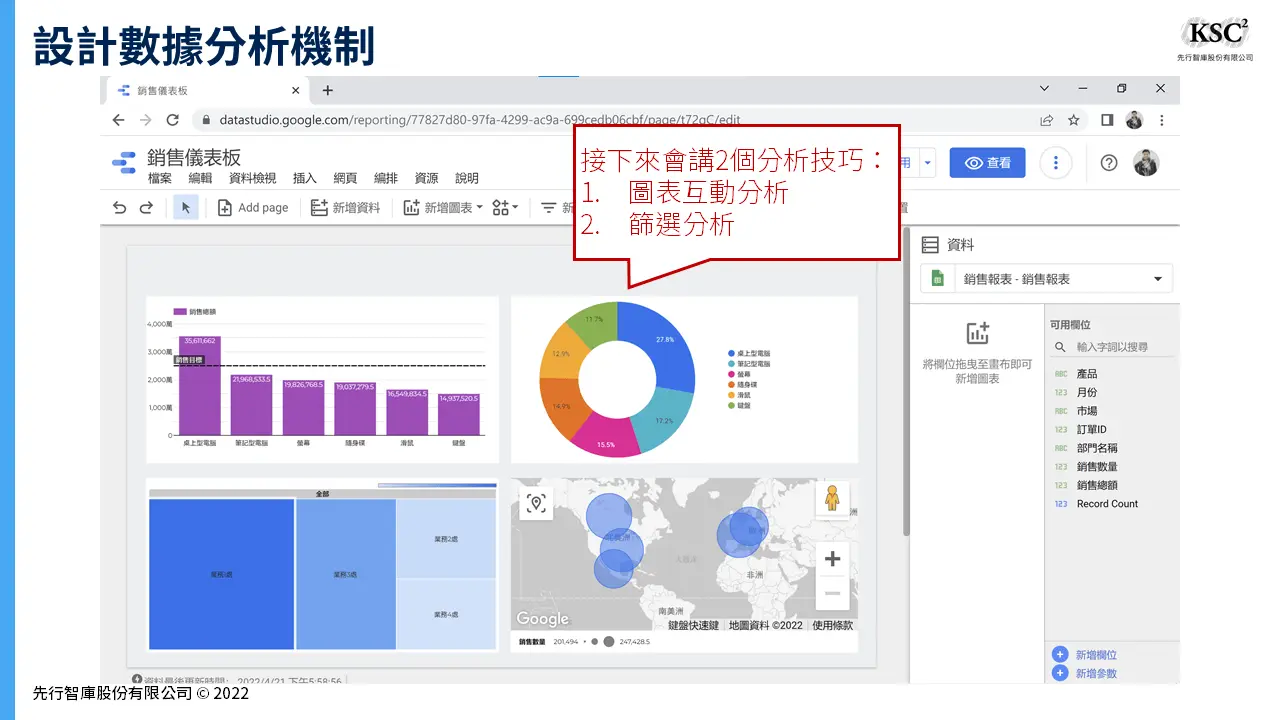
Task: Click the 使用條款 map terms link
Action: [832, 625]
